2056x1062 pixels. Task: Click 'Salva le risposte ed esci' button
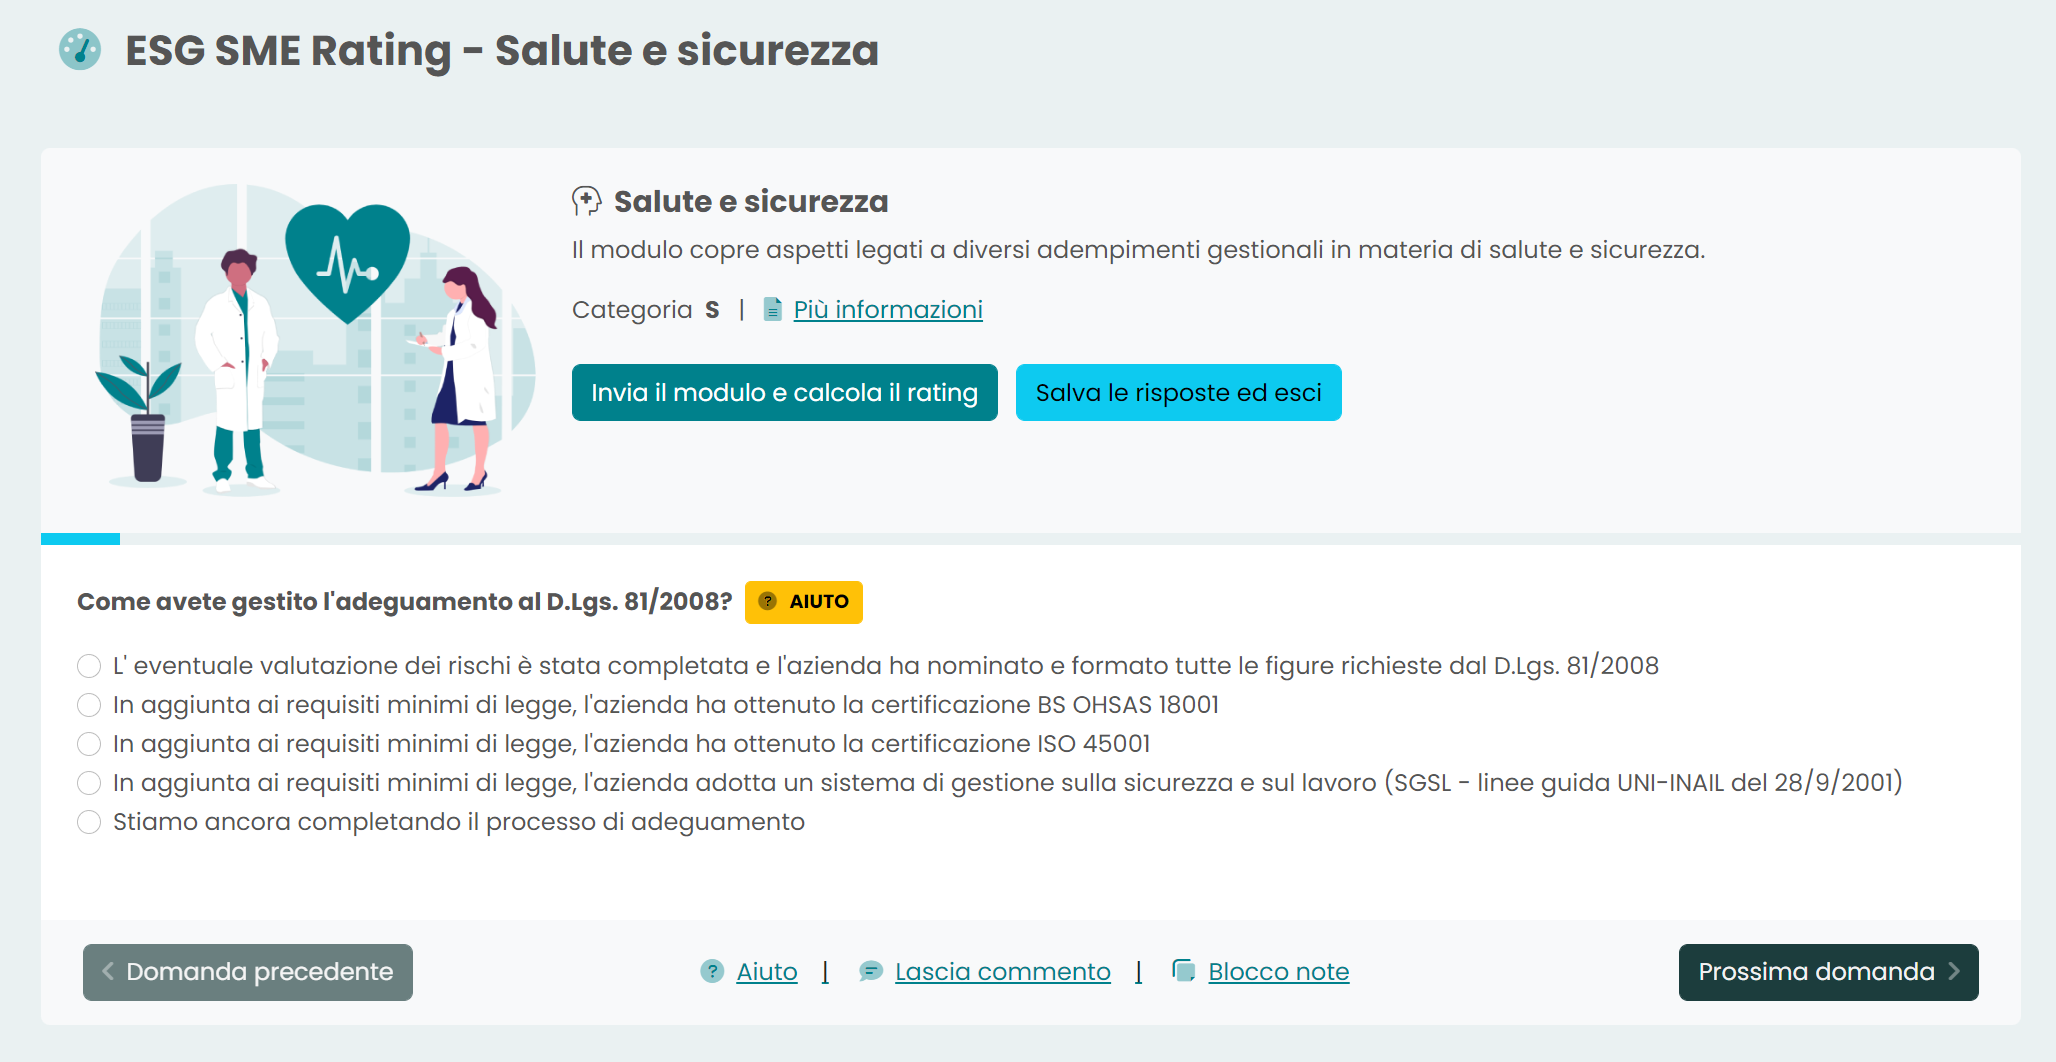pos(1178,392)
